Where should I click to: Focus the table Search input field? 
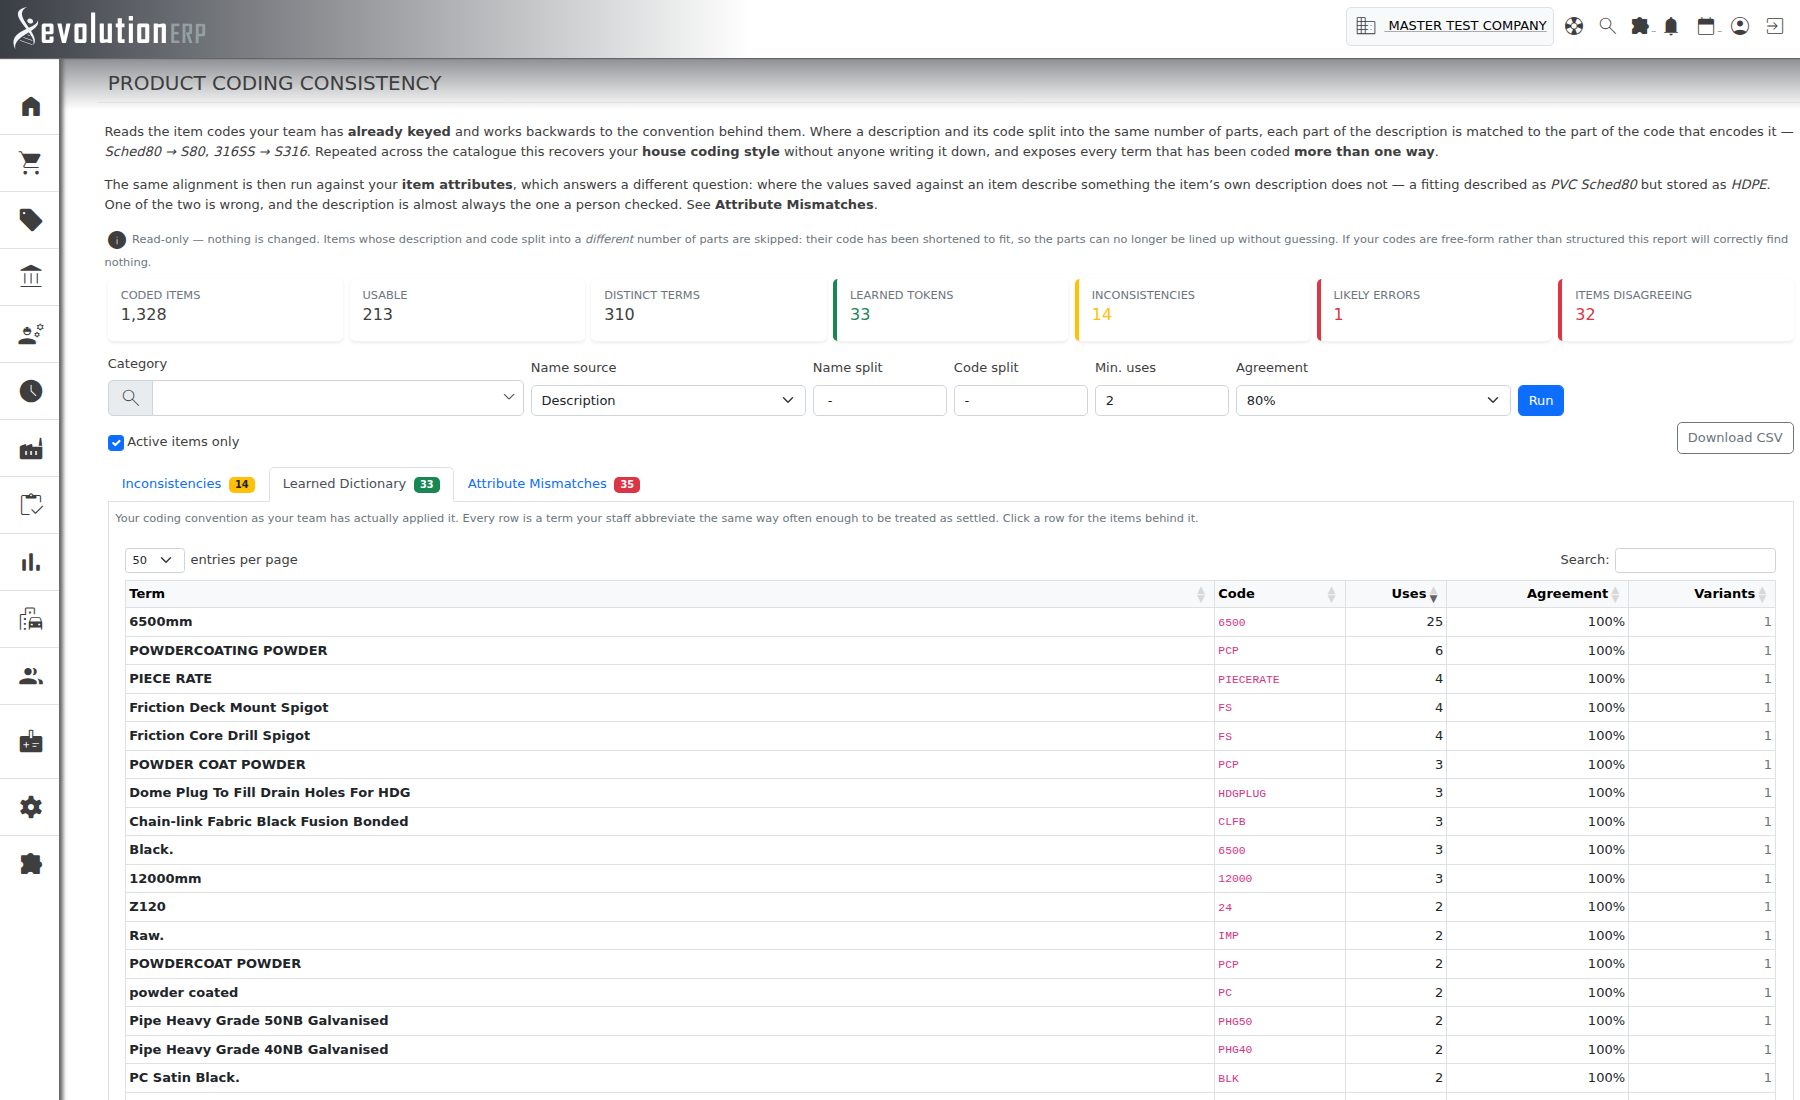[1695, 560]
